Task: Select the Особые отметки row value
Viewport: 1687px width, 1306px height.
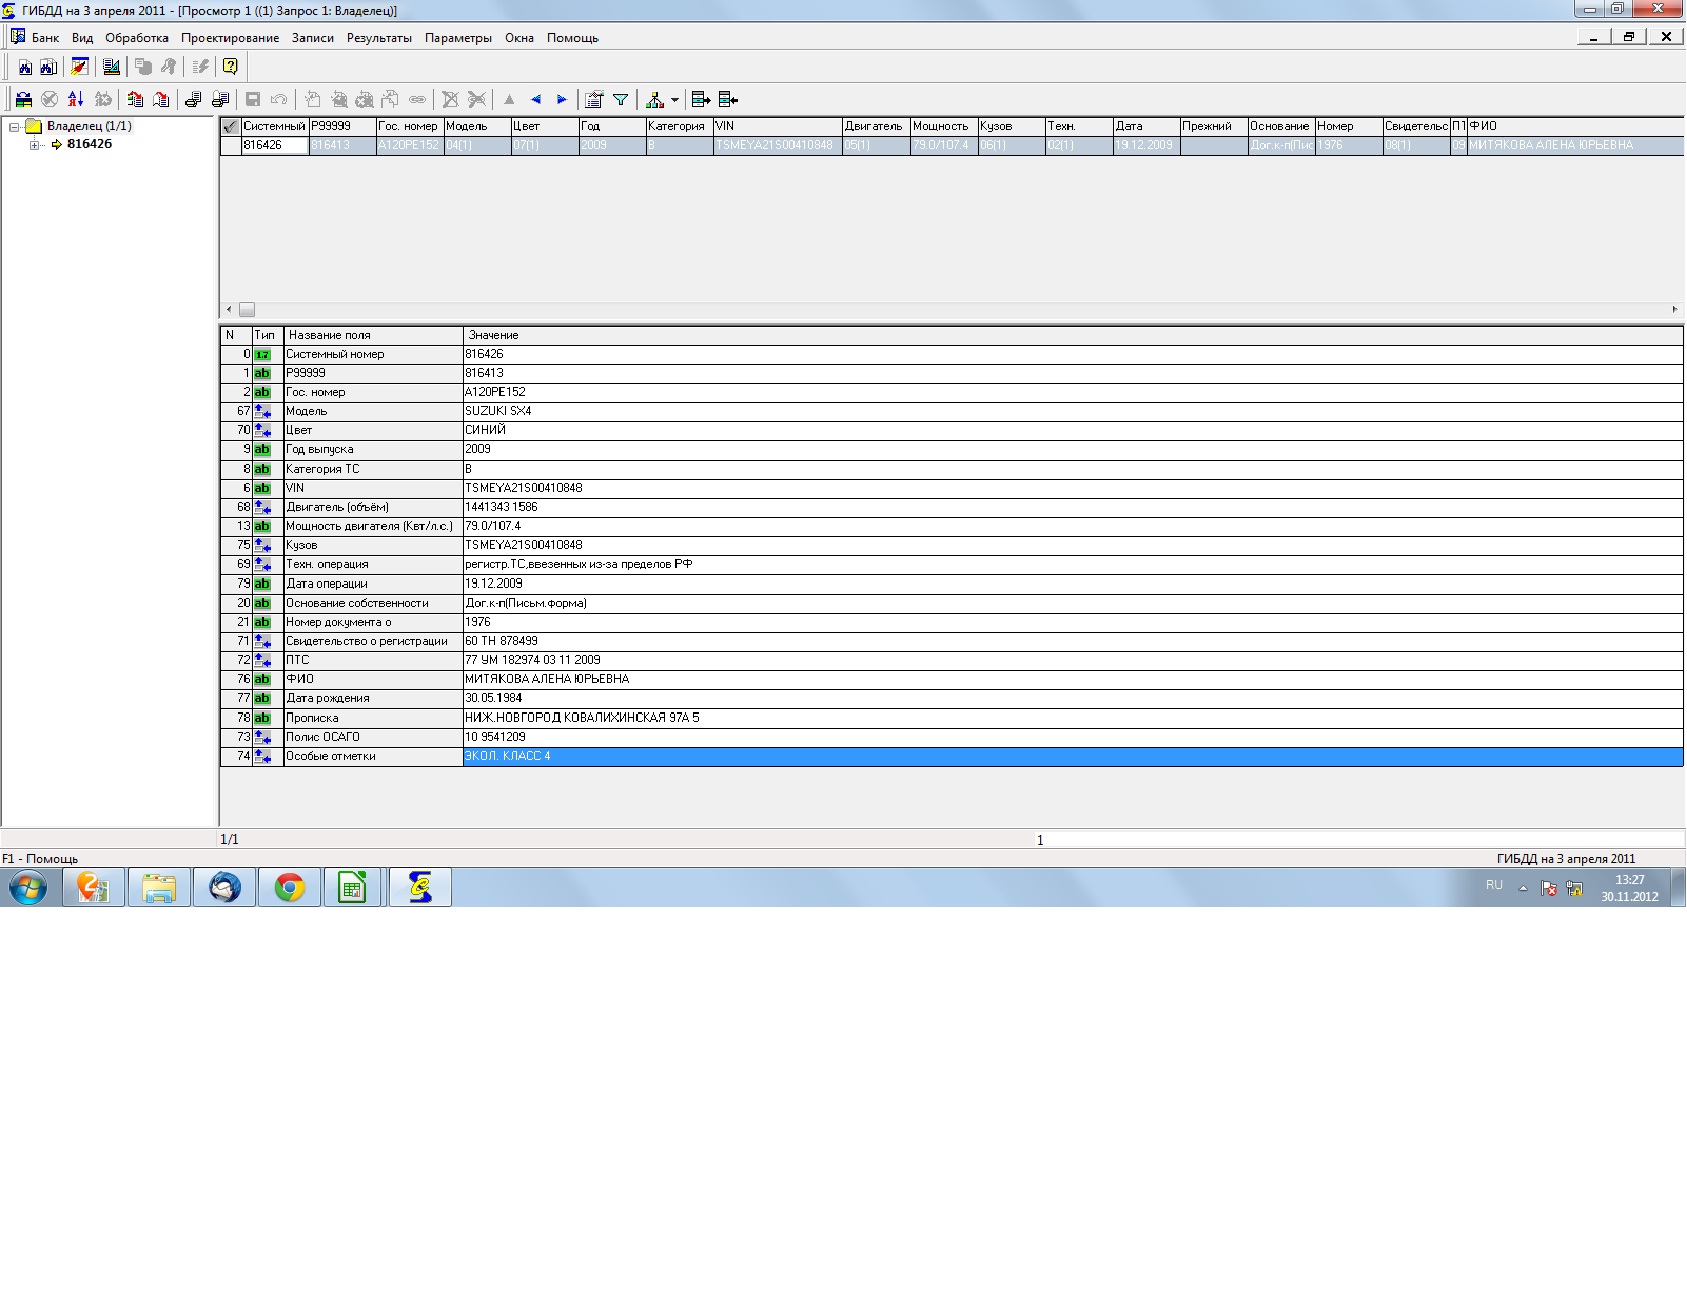Action: tap(1072, 757)
